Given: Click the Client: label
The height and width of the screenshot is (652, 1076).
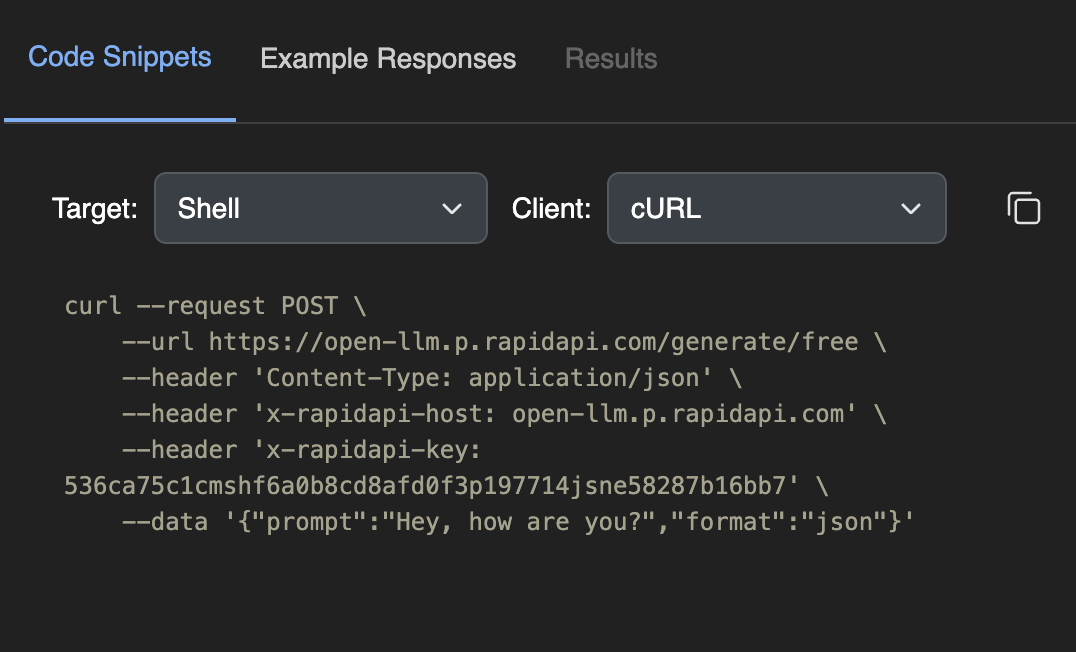Looking at the screenshot, I should coord(551,209).
